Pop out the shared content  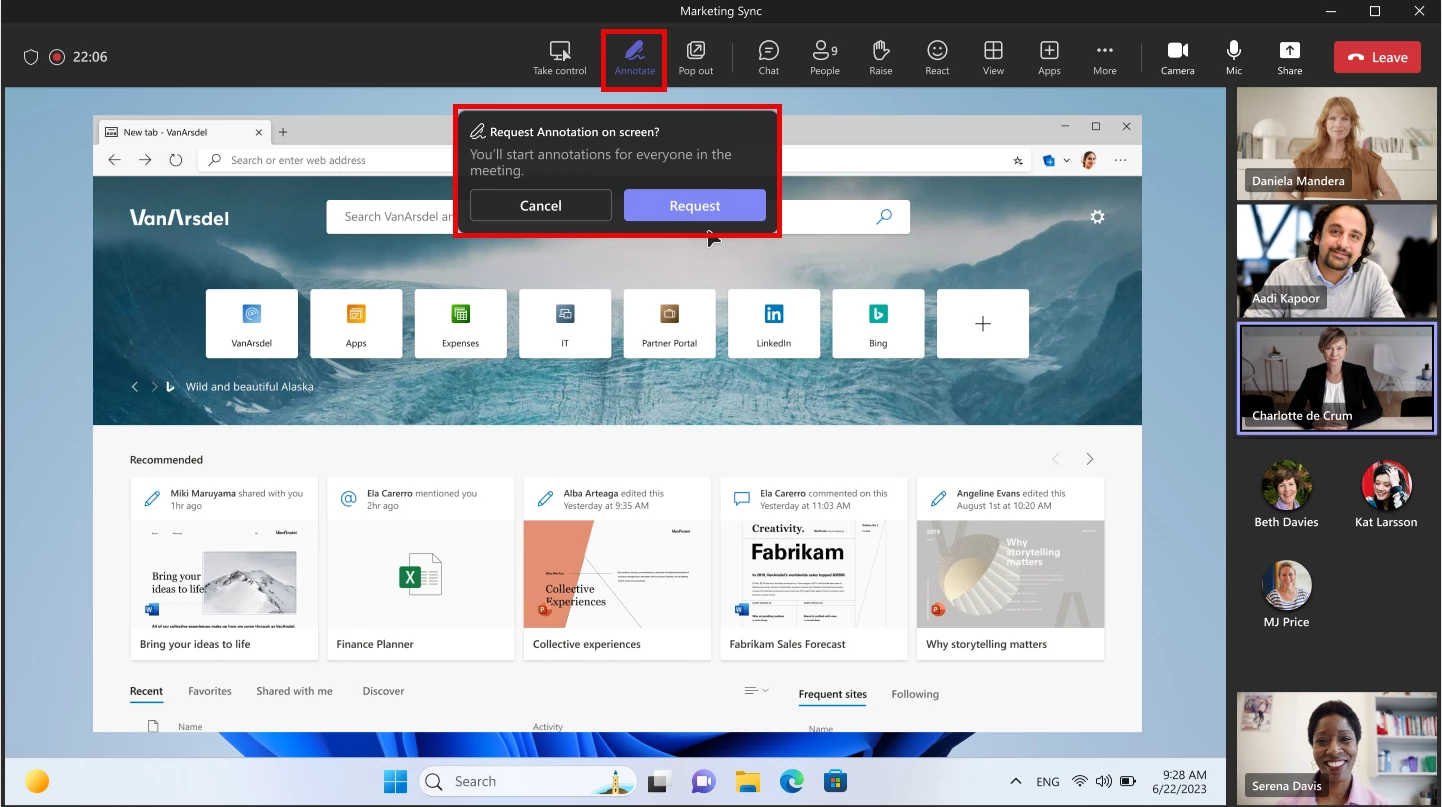click(695, 58)
